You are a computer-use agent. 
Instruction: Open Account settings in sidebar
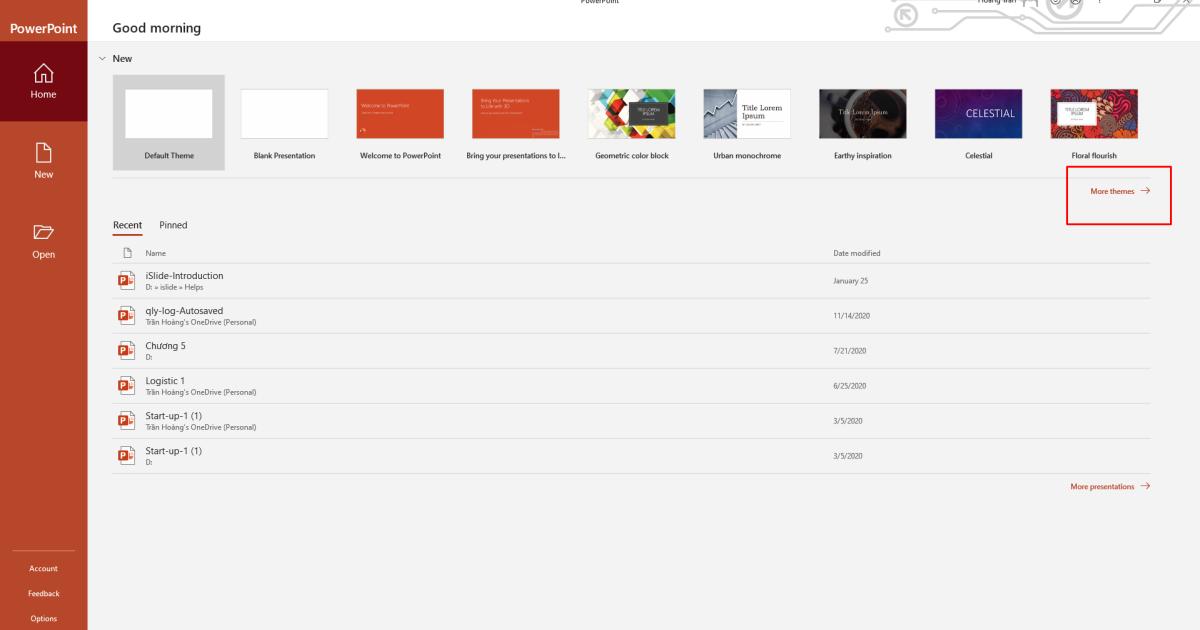[44, 568]
